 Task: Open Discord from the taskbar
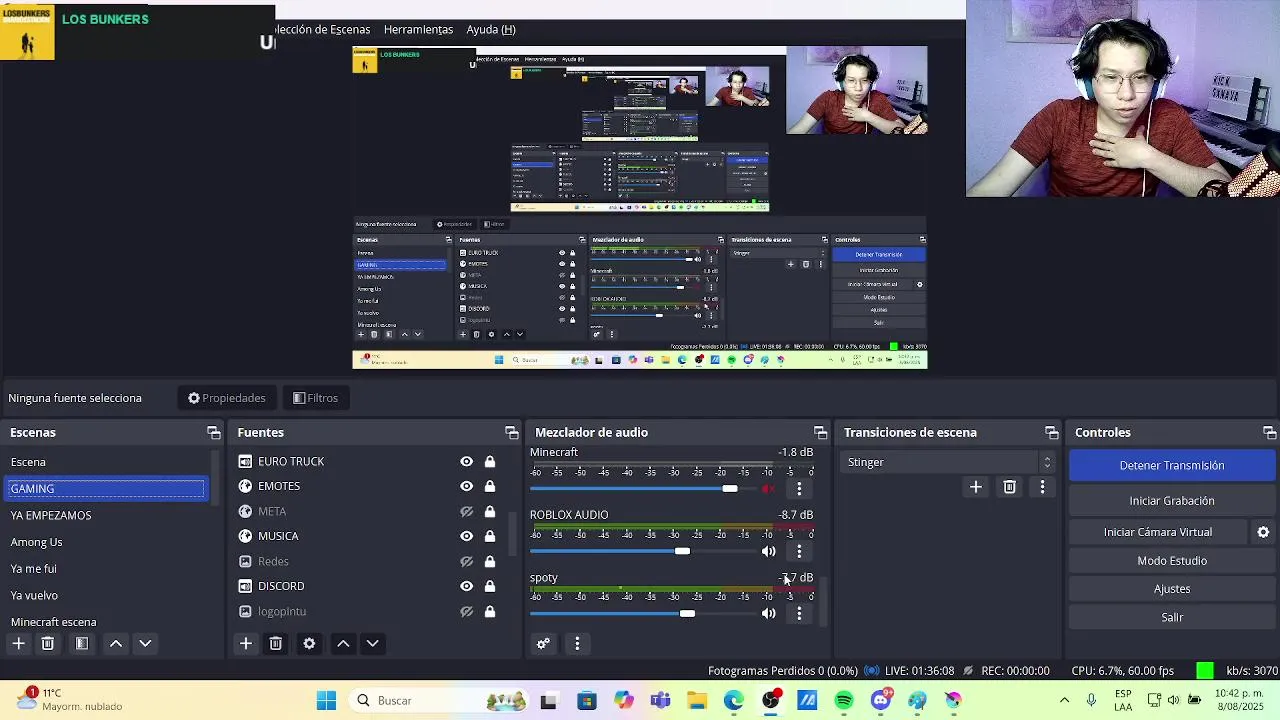(x=881, y=701)
